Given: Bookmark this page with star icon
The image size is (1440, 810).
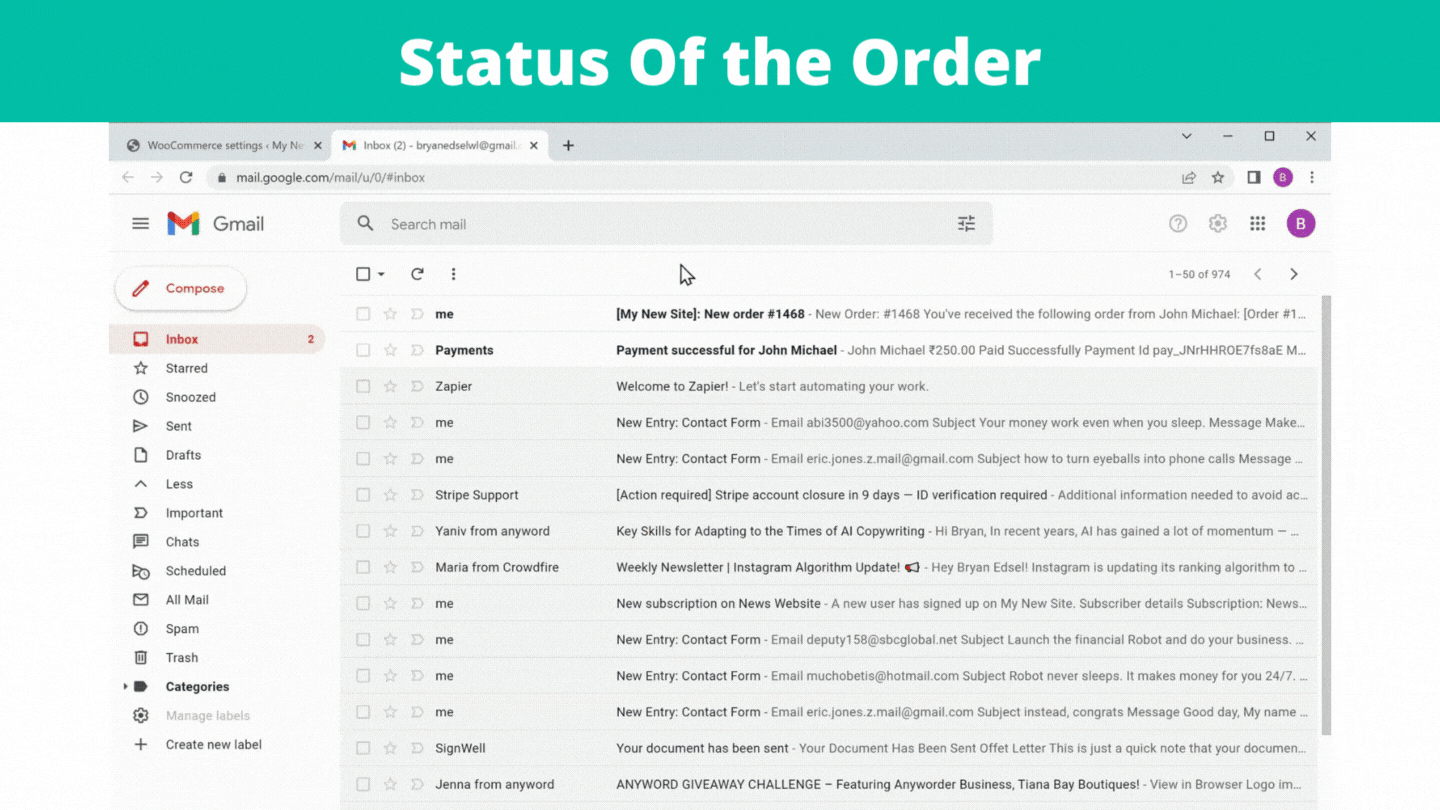Looking at the screenshot, I should click(x=1217, y=177).
